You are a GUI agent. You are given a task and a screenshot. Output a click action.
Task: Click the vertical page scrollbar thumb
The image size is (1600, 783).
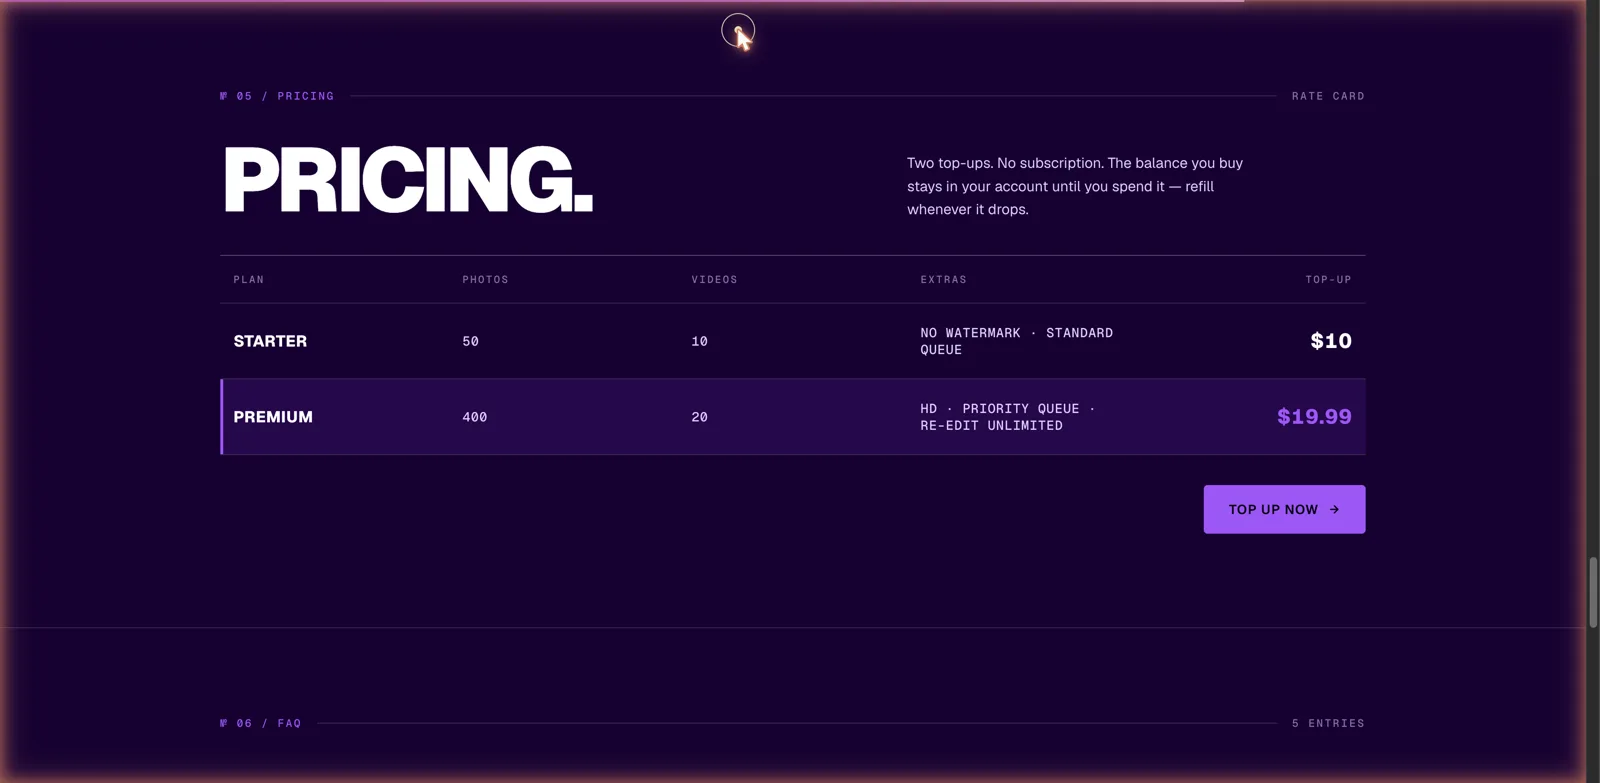[1593, 592]
